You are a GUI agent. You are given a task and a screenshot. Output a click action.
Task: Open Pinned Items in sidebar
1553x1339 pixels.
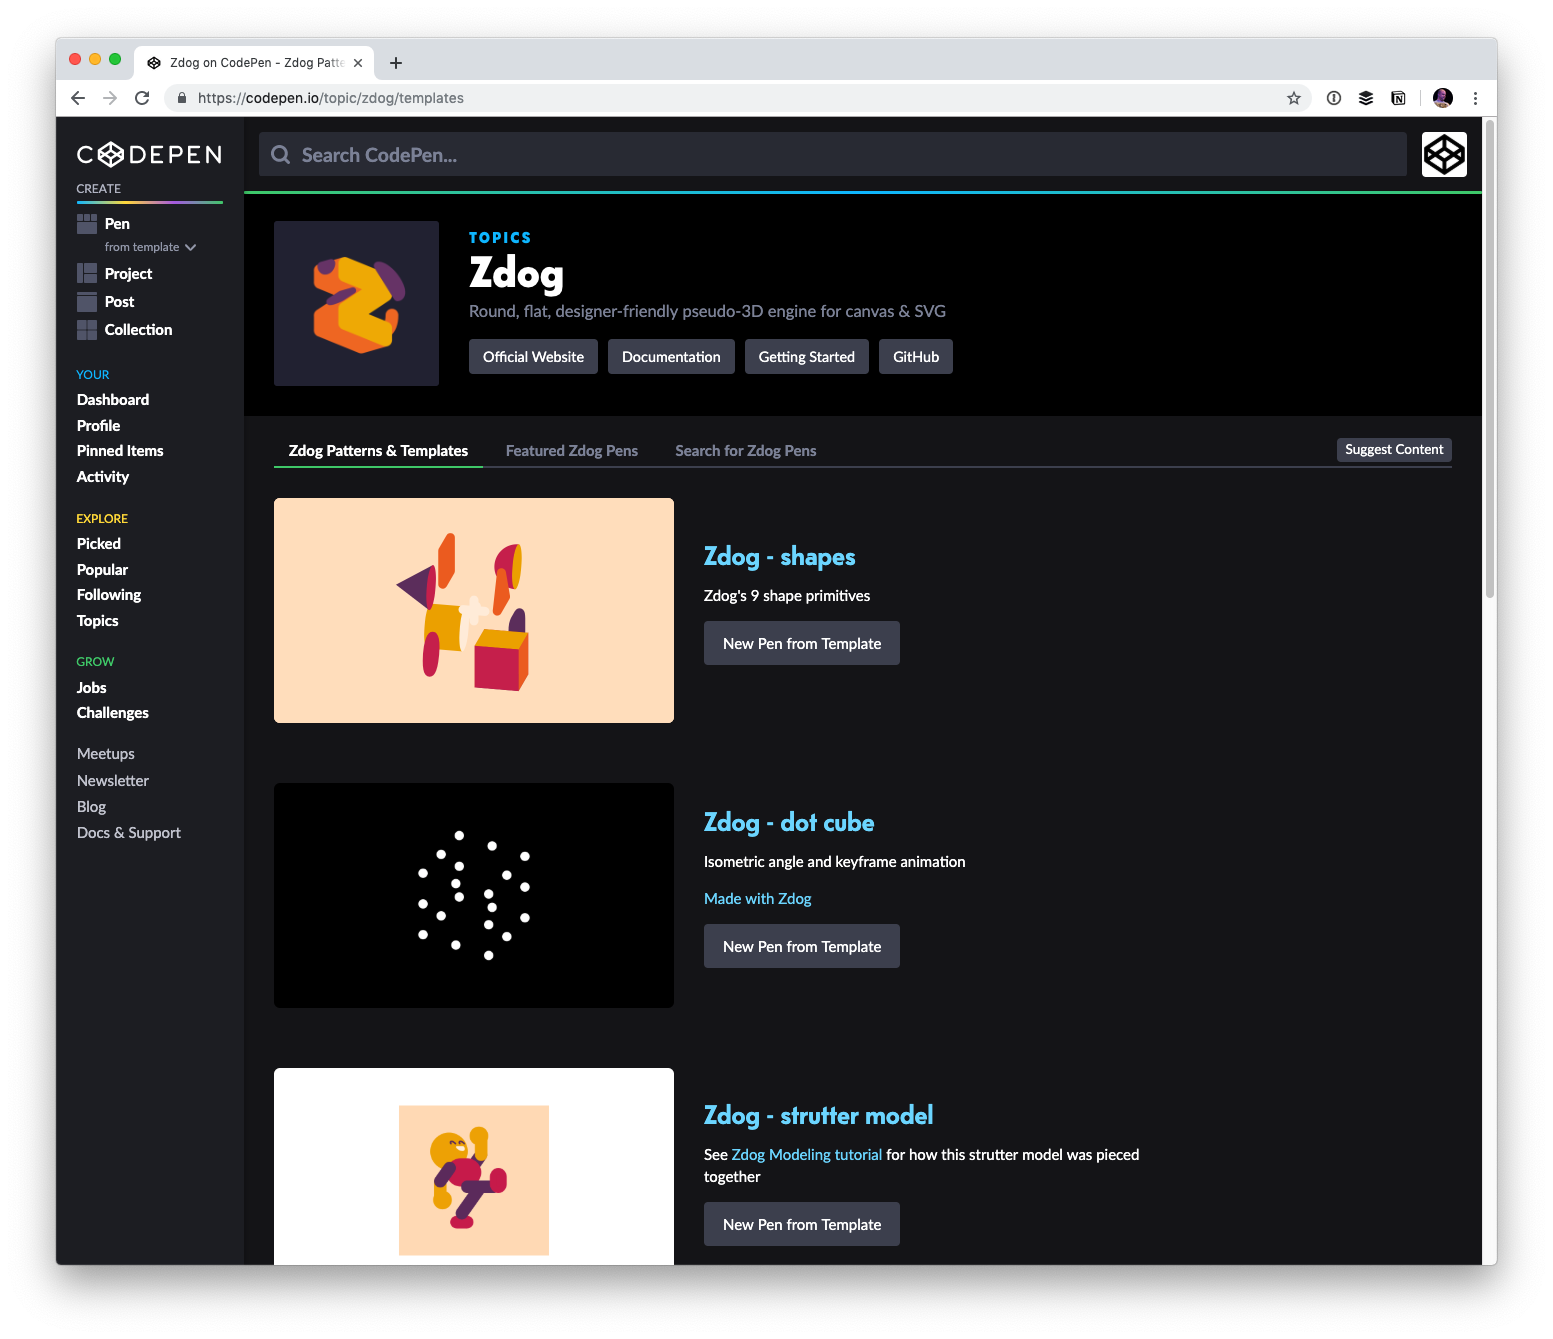[120, 451]
